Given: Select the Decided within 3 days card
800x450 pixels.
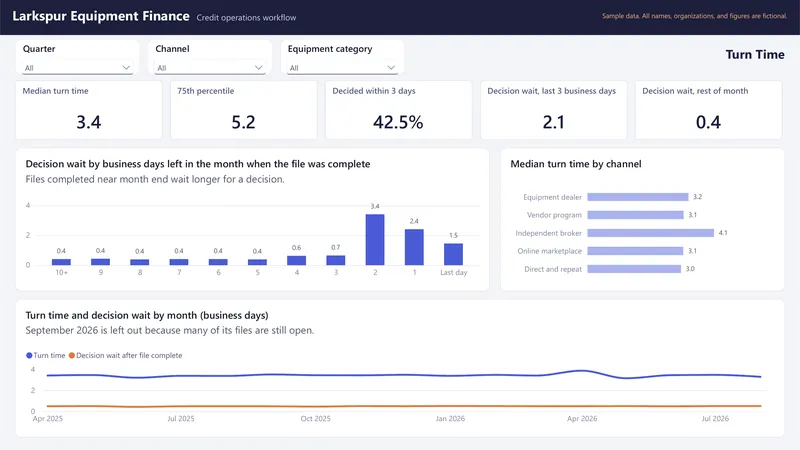Looking at the screenshot, I should click(398, 110).
